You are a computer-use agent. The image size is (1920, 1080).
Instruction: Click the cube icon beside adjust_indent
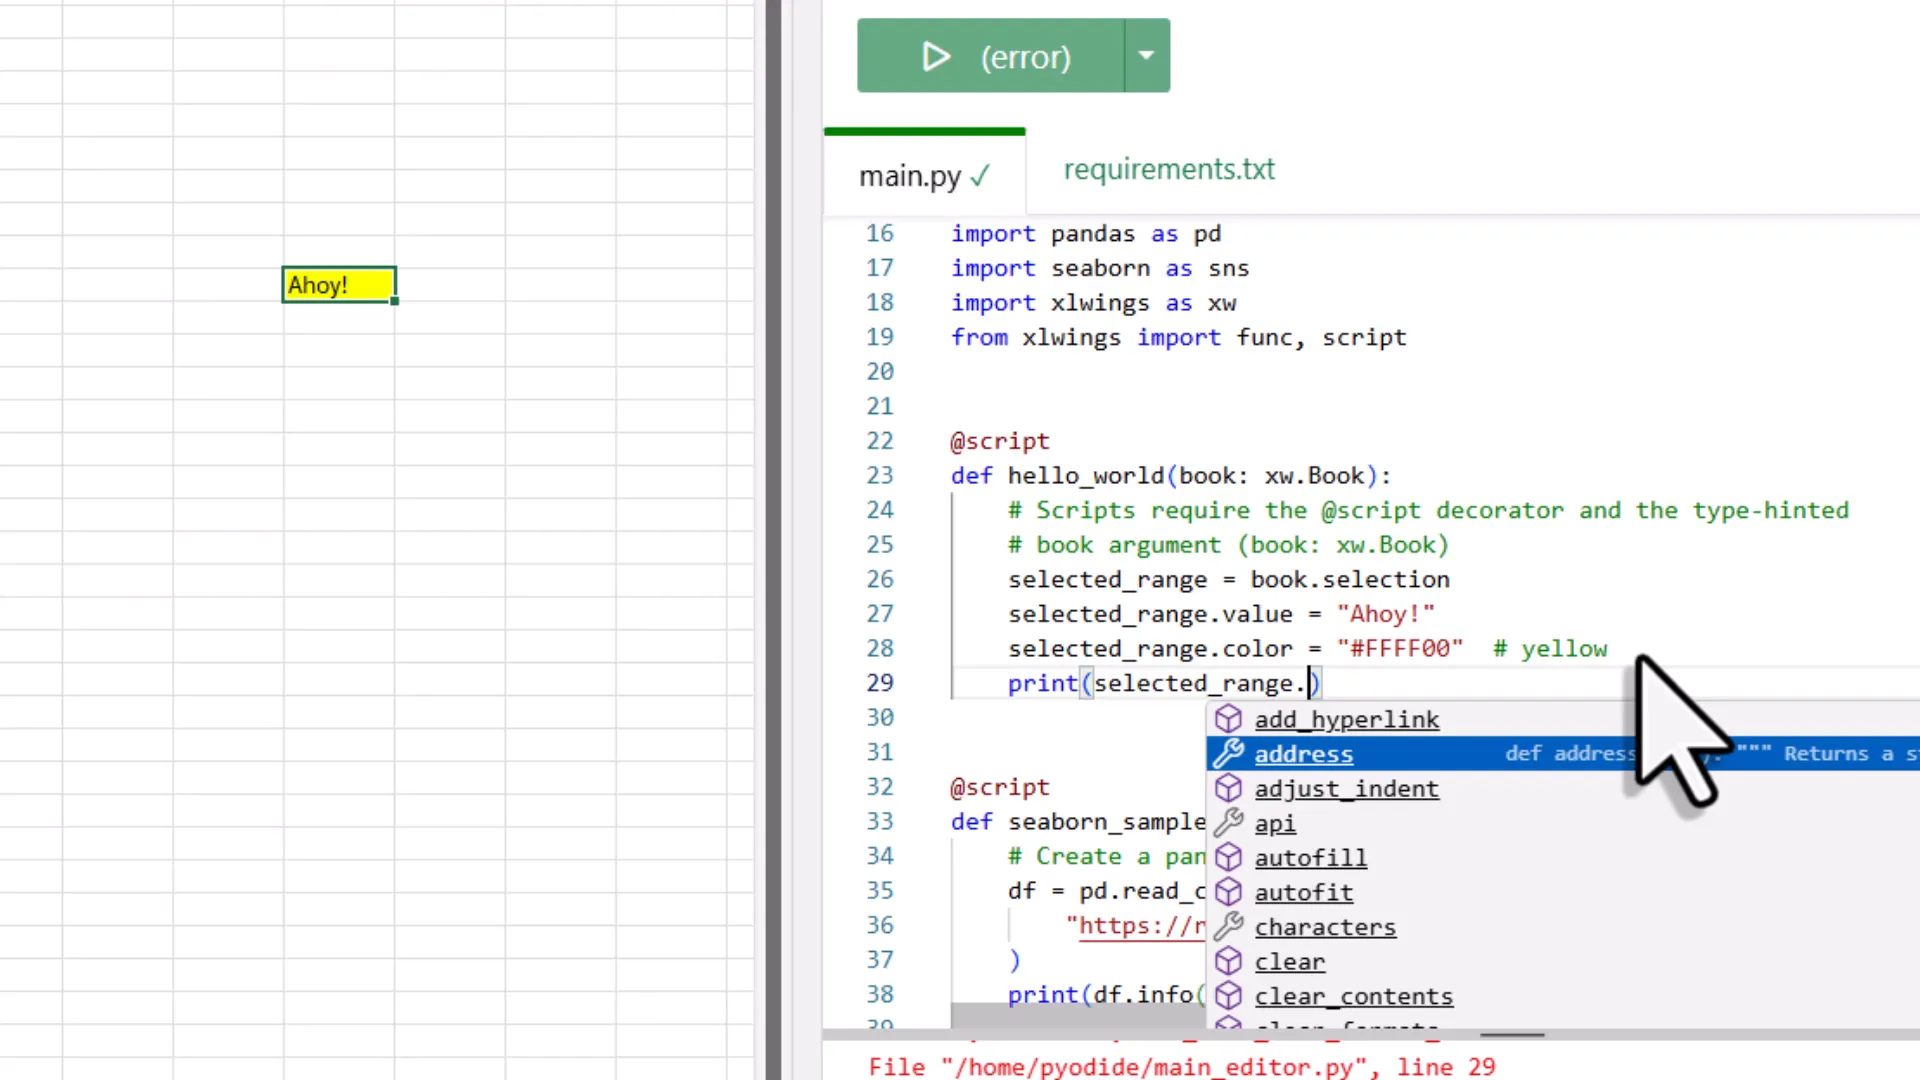coord(1228,788)
